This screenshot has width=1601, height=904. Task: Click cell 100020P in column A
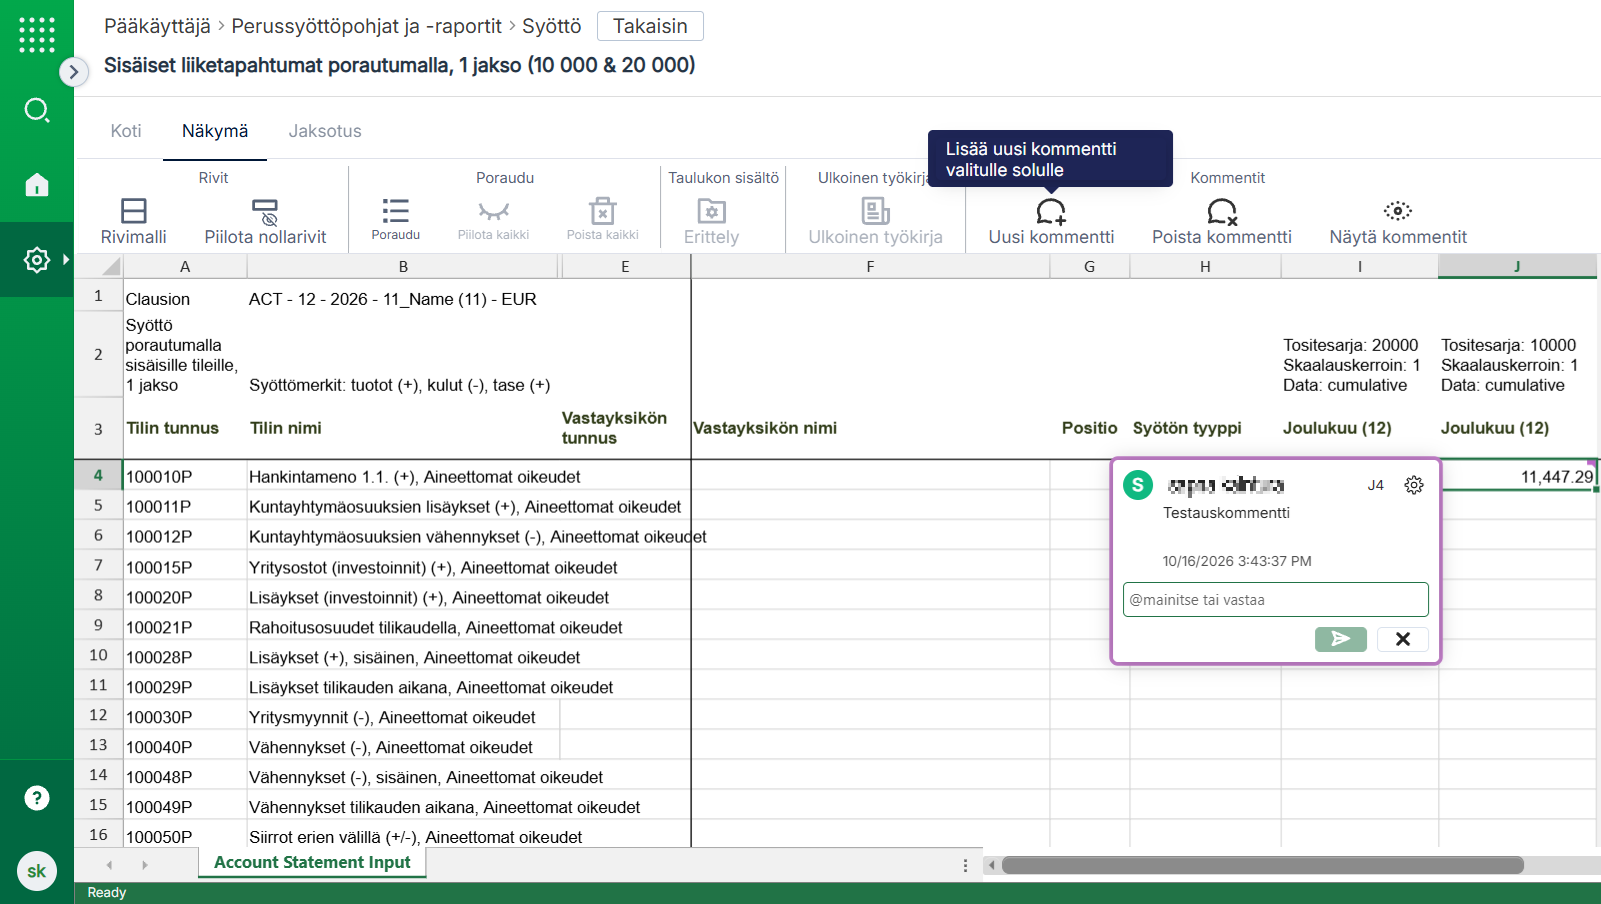pos(184,597)
